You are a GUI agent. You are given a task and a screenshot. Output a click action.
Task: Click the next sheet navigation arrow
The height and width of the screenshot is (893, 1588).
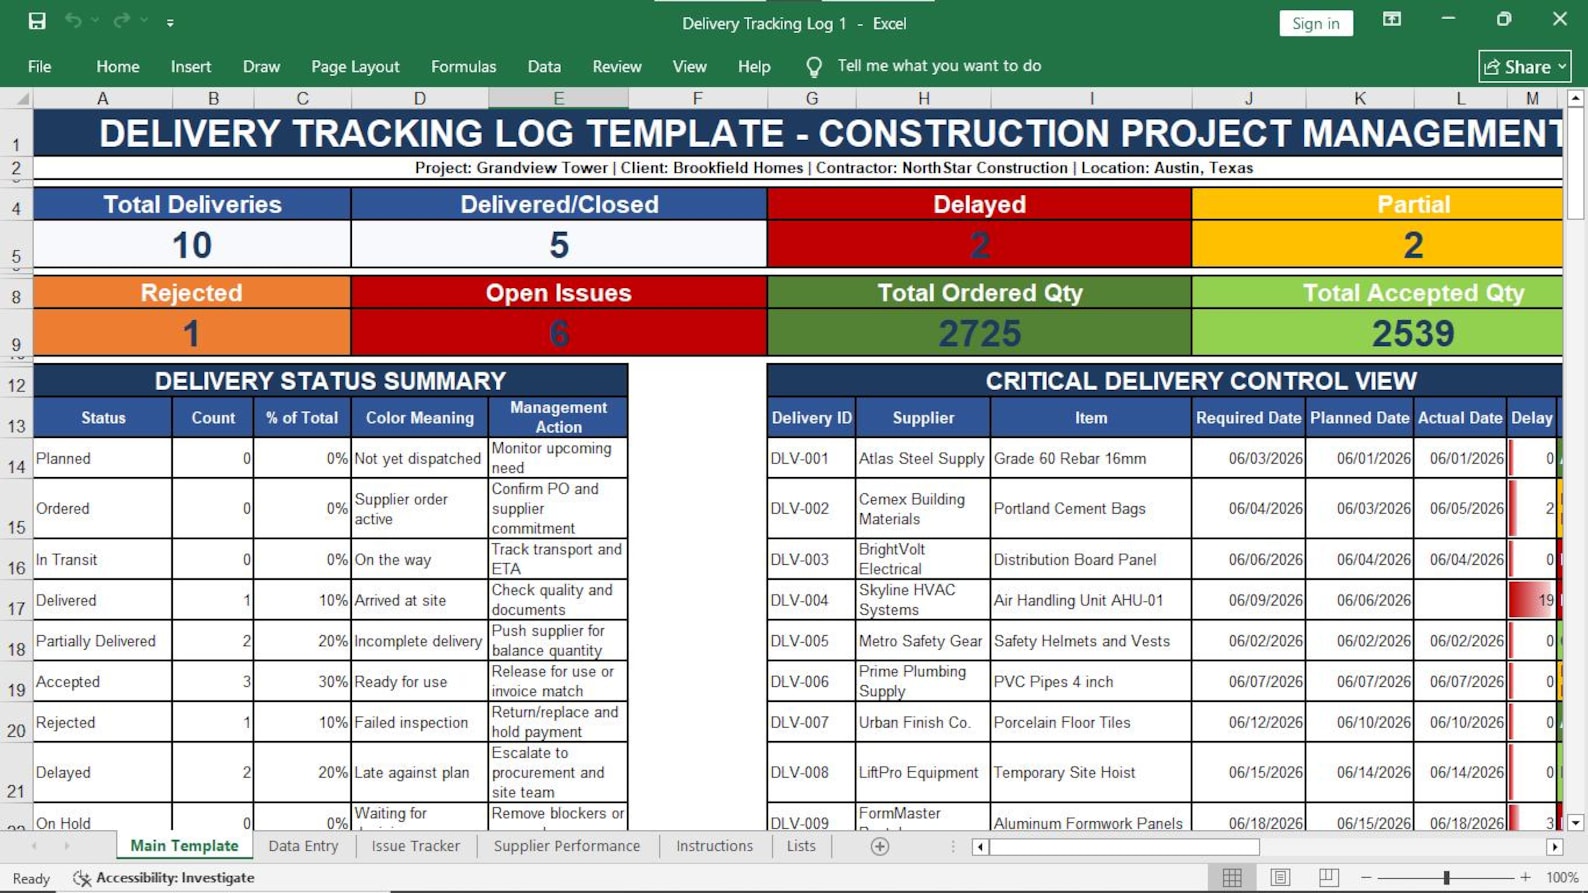point(67,846)
